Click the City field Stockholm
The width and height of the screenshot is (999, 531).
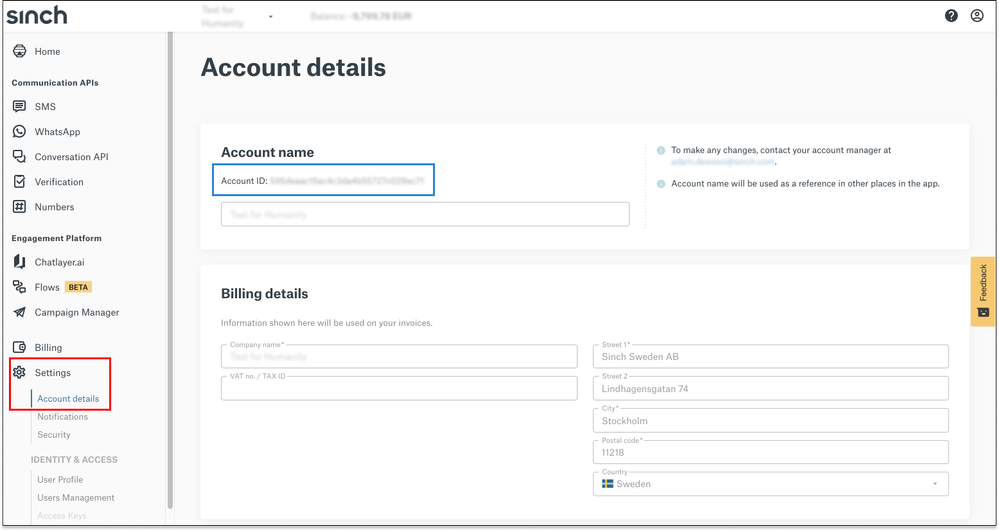(x=770, y=420)
